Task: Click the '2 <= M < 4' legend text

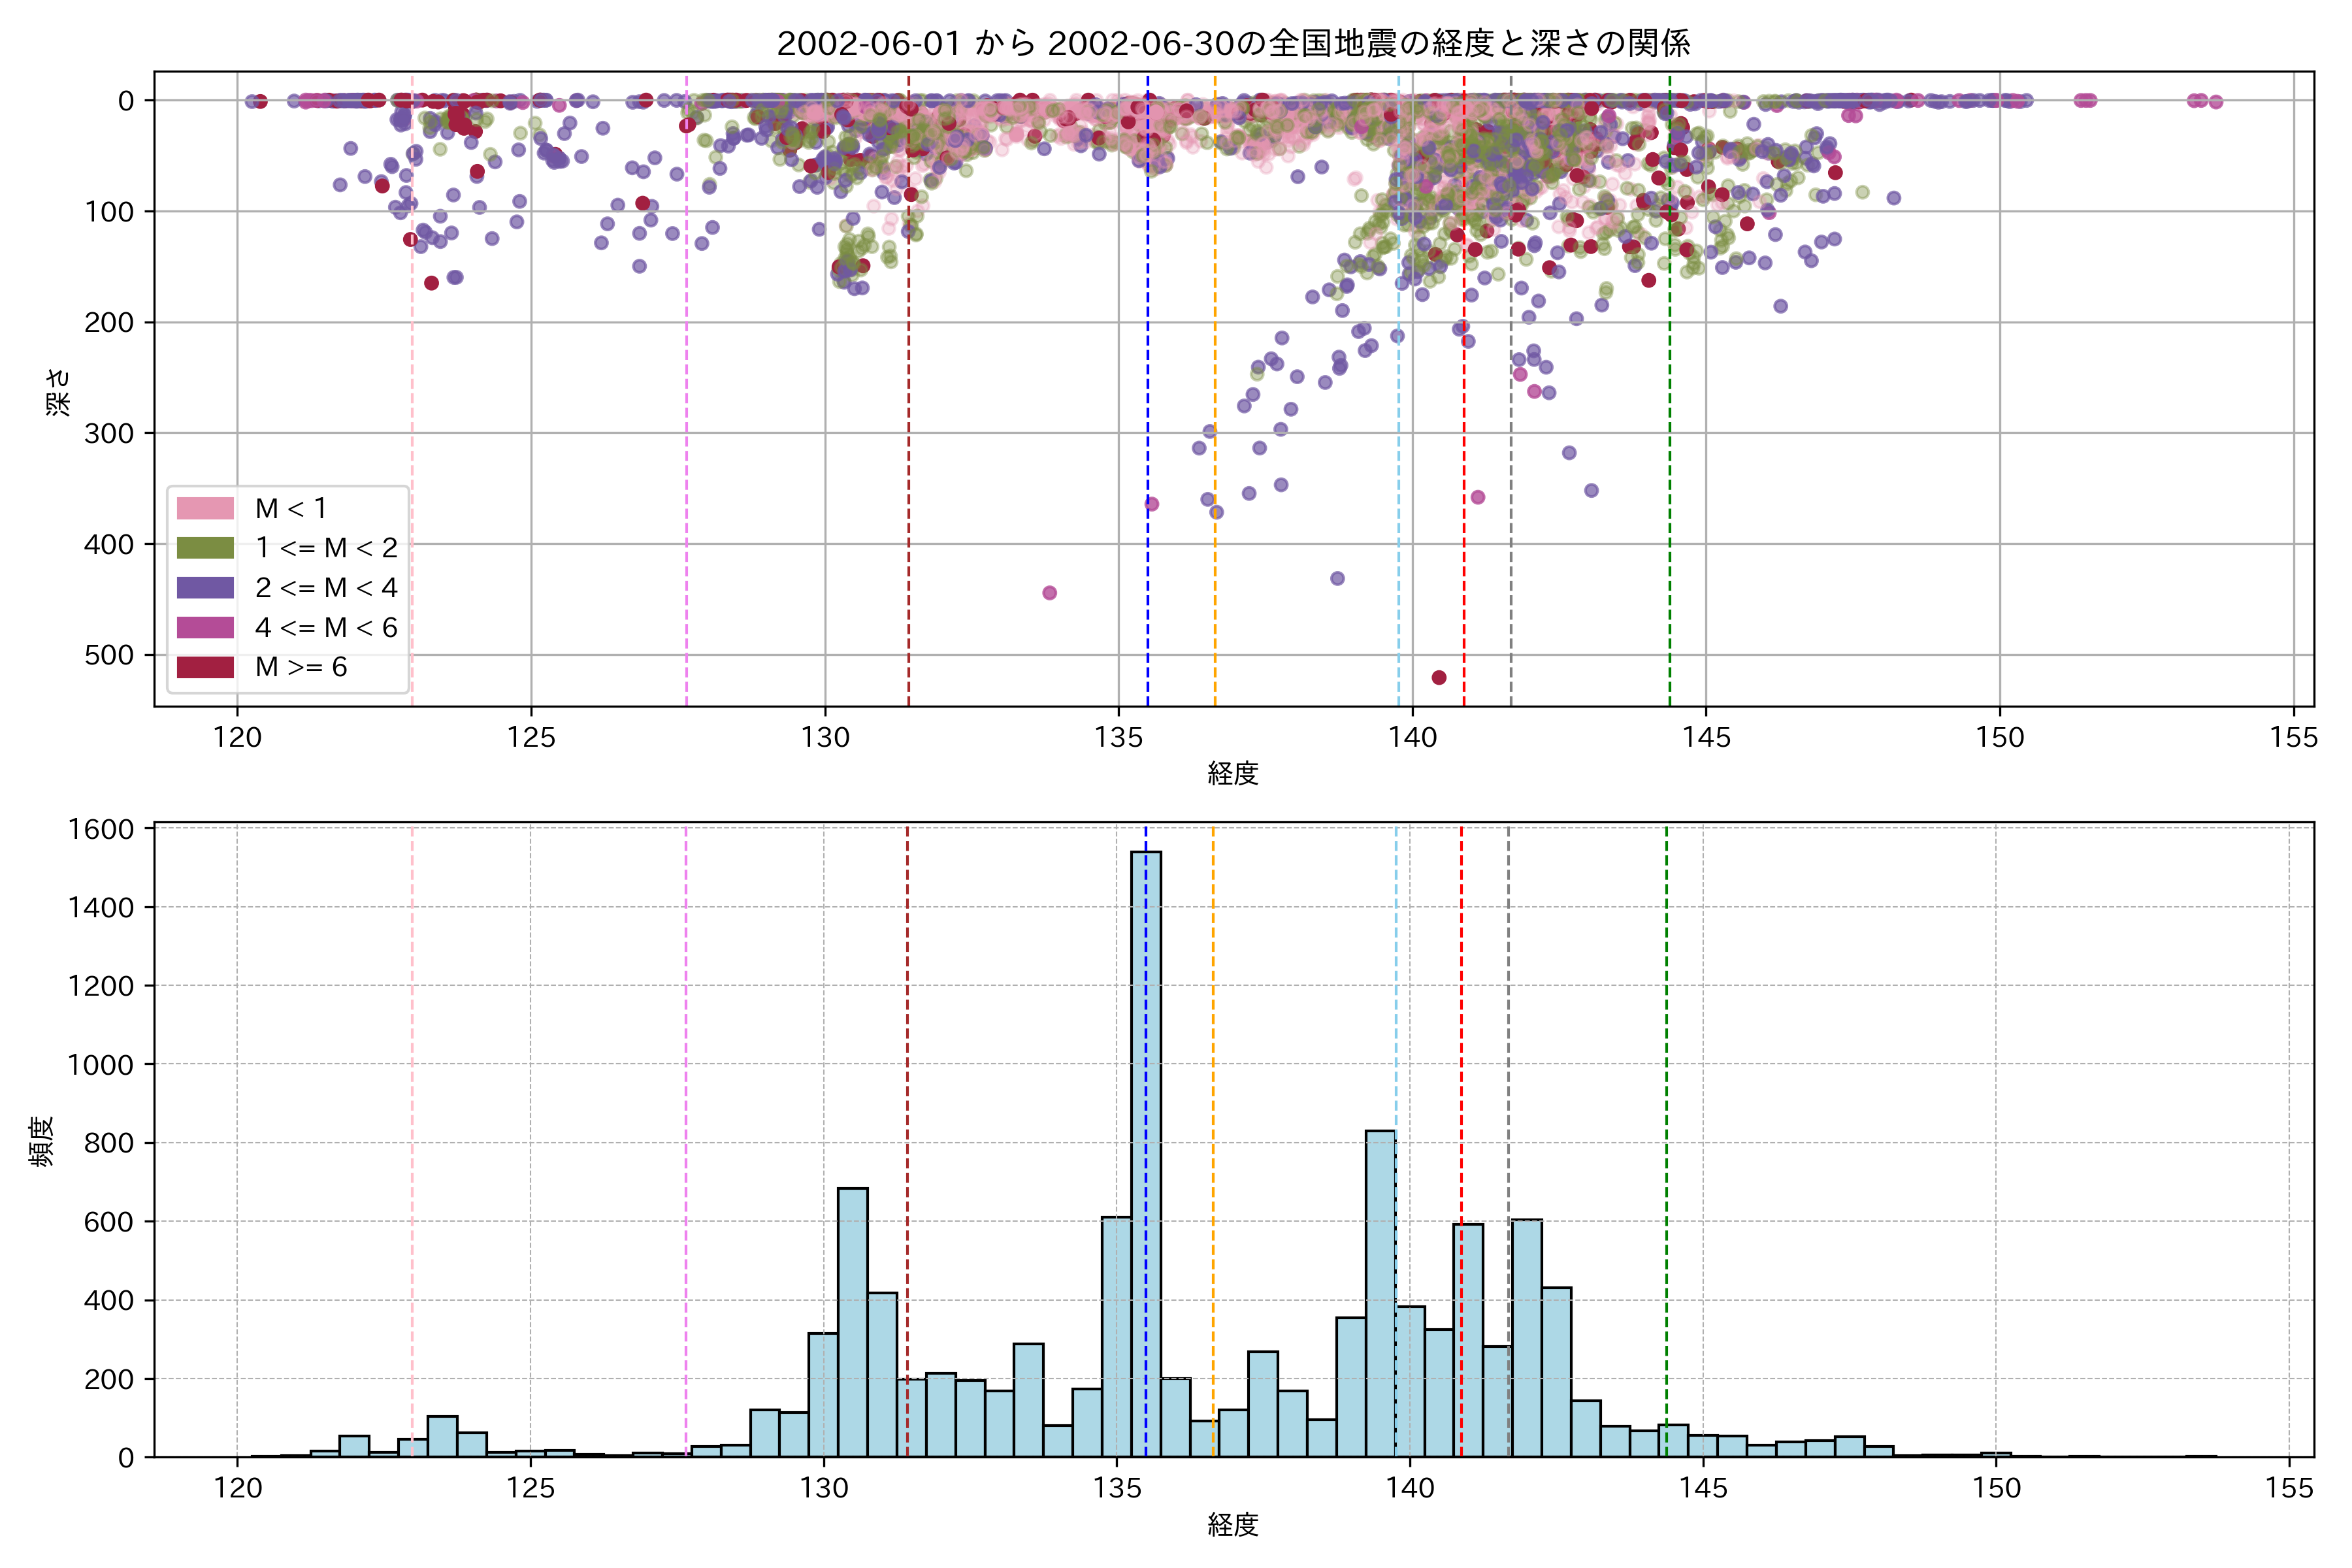Action: [x=326, y=587]
